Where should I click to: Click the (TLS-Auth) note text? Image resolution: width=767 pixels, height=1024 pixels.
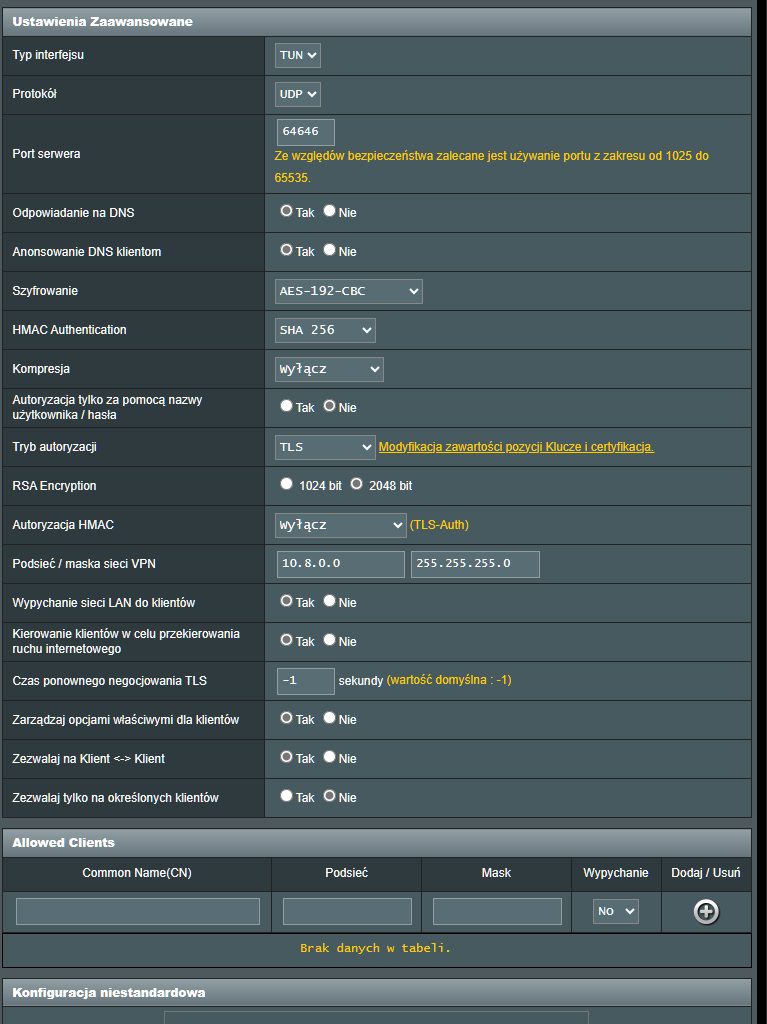[439, 525]
